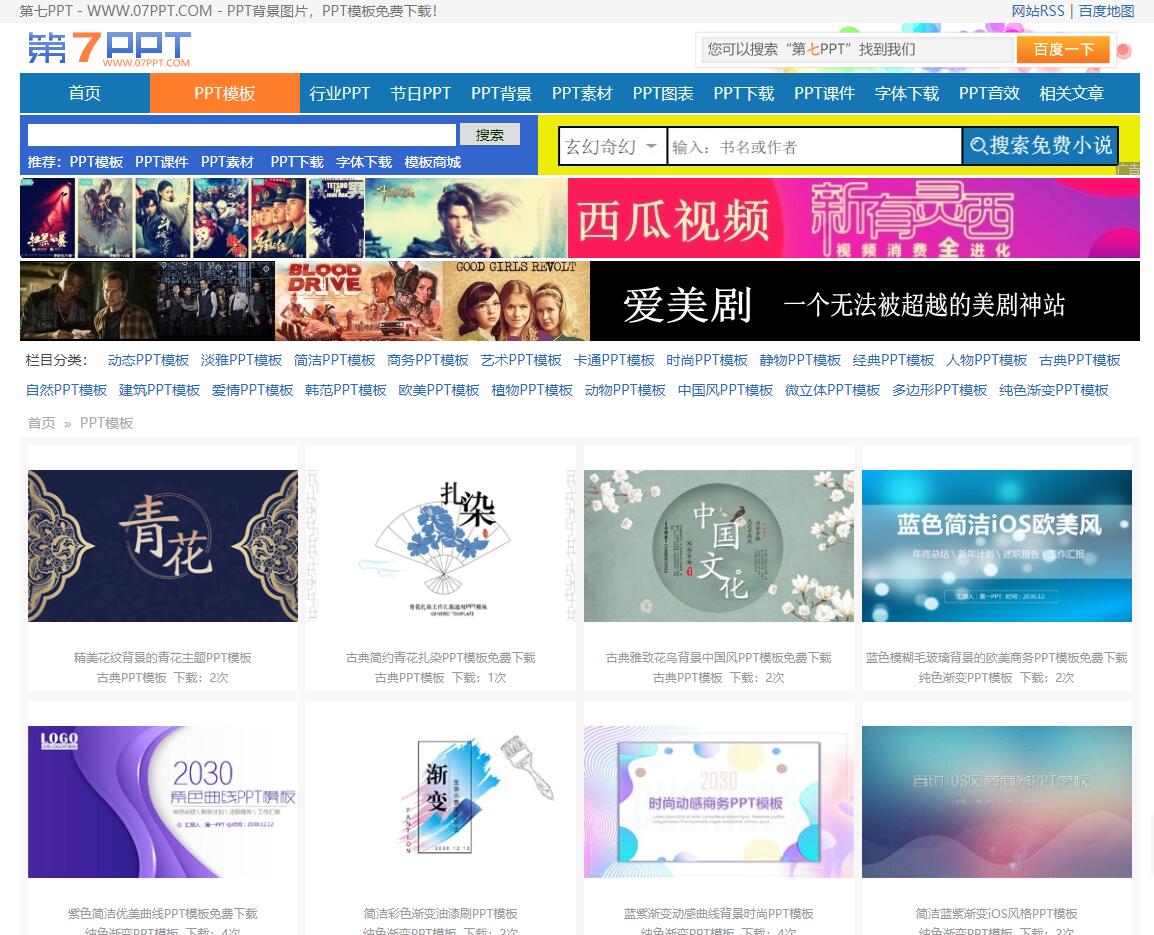Open the recommended PPT课件 link
1154x935 pixels.
(x=162, y=162)
